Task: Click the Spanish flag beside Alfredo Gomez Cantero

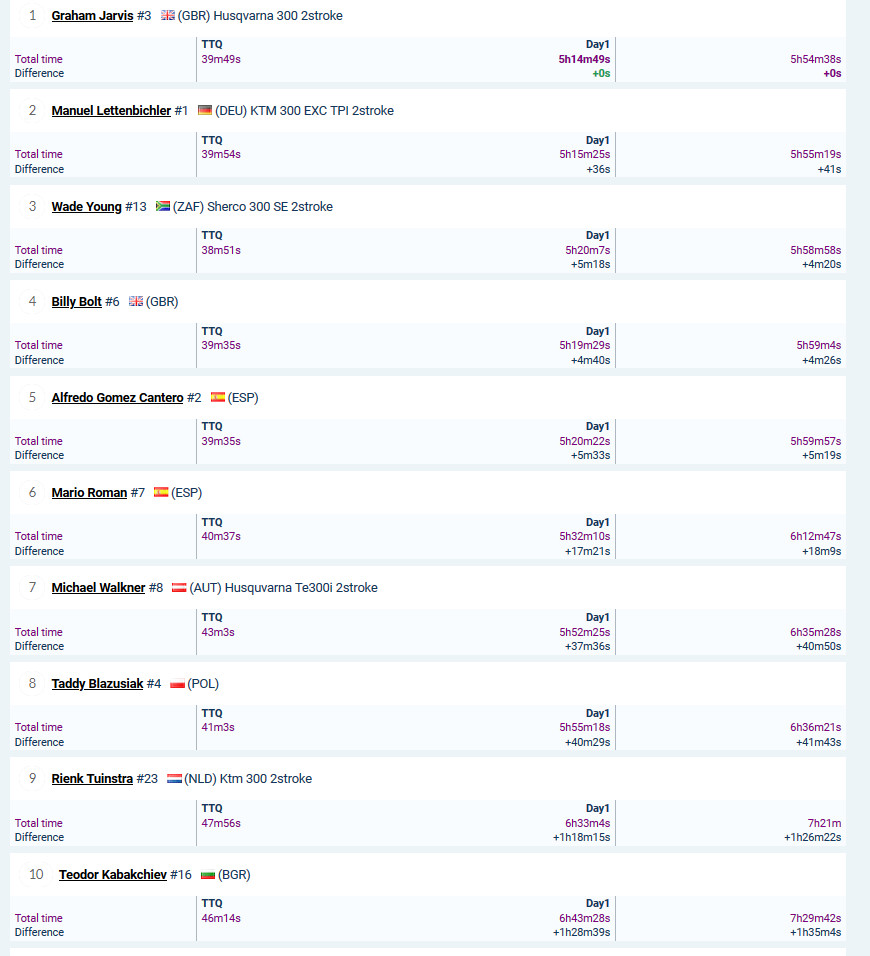Action: [x=218, y=397]
